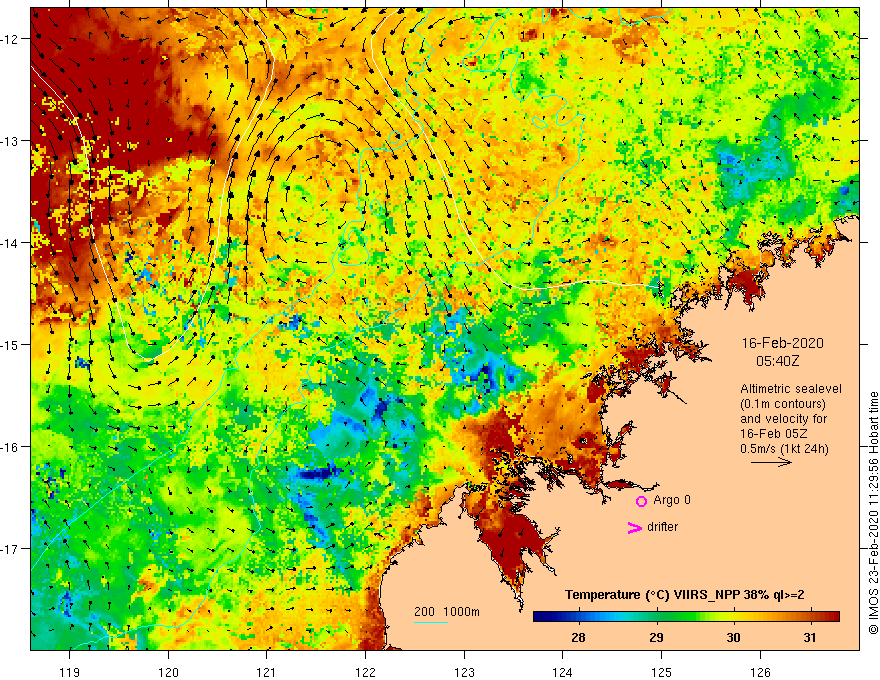Click the '16-Feb-2020' date label
880x680 pixels.
(782, 343)
